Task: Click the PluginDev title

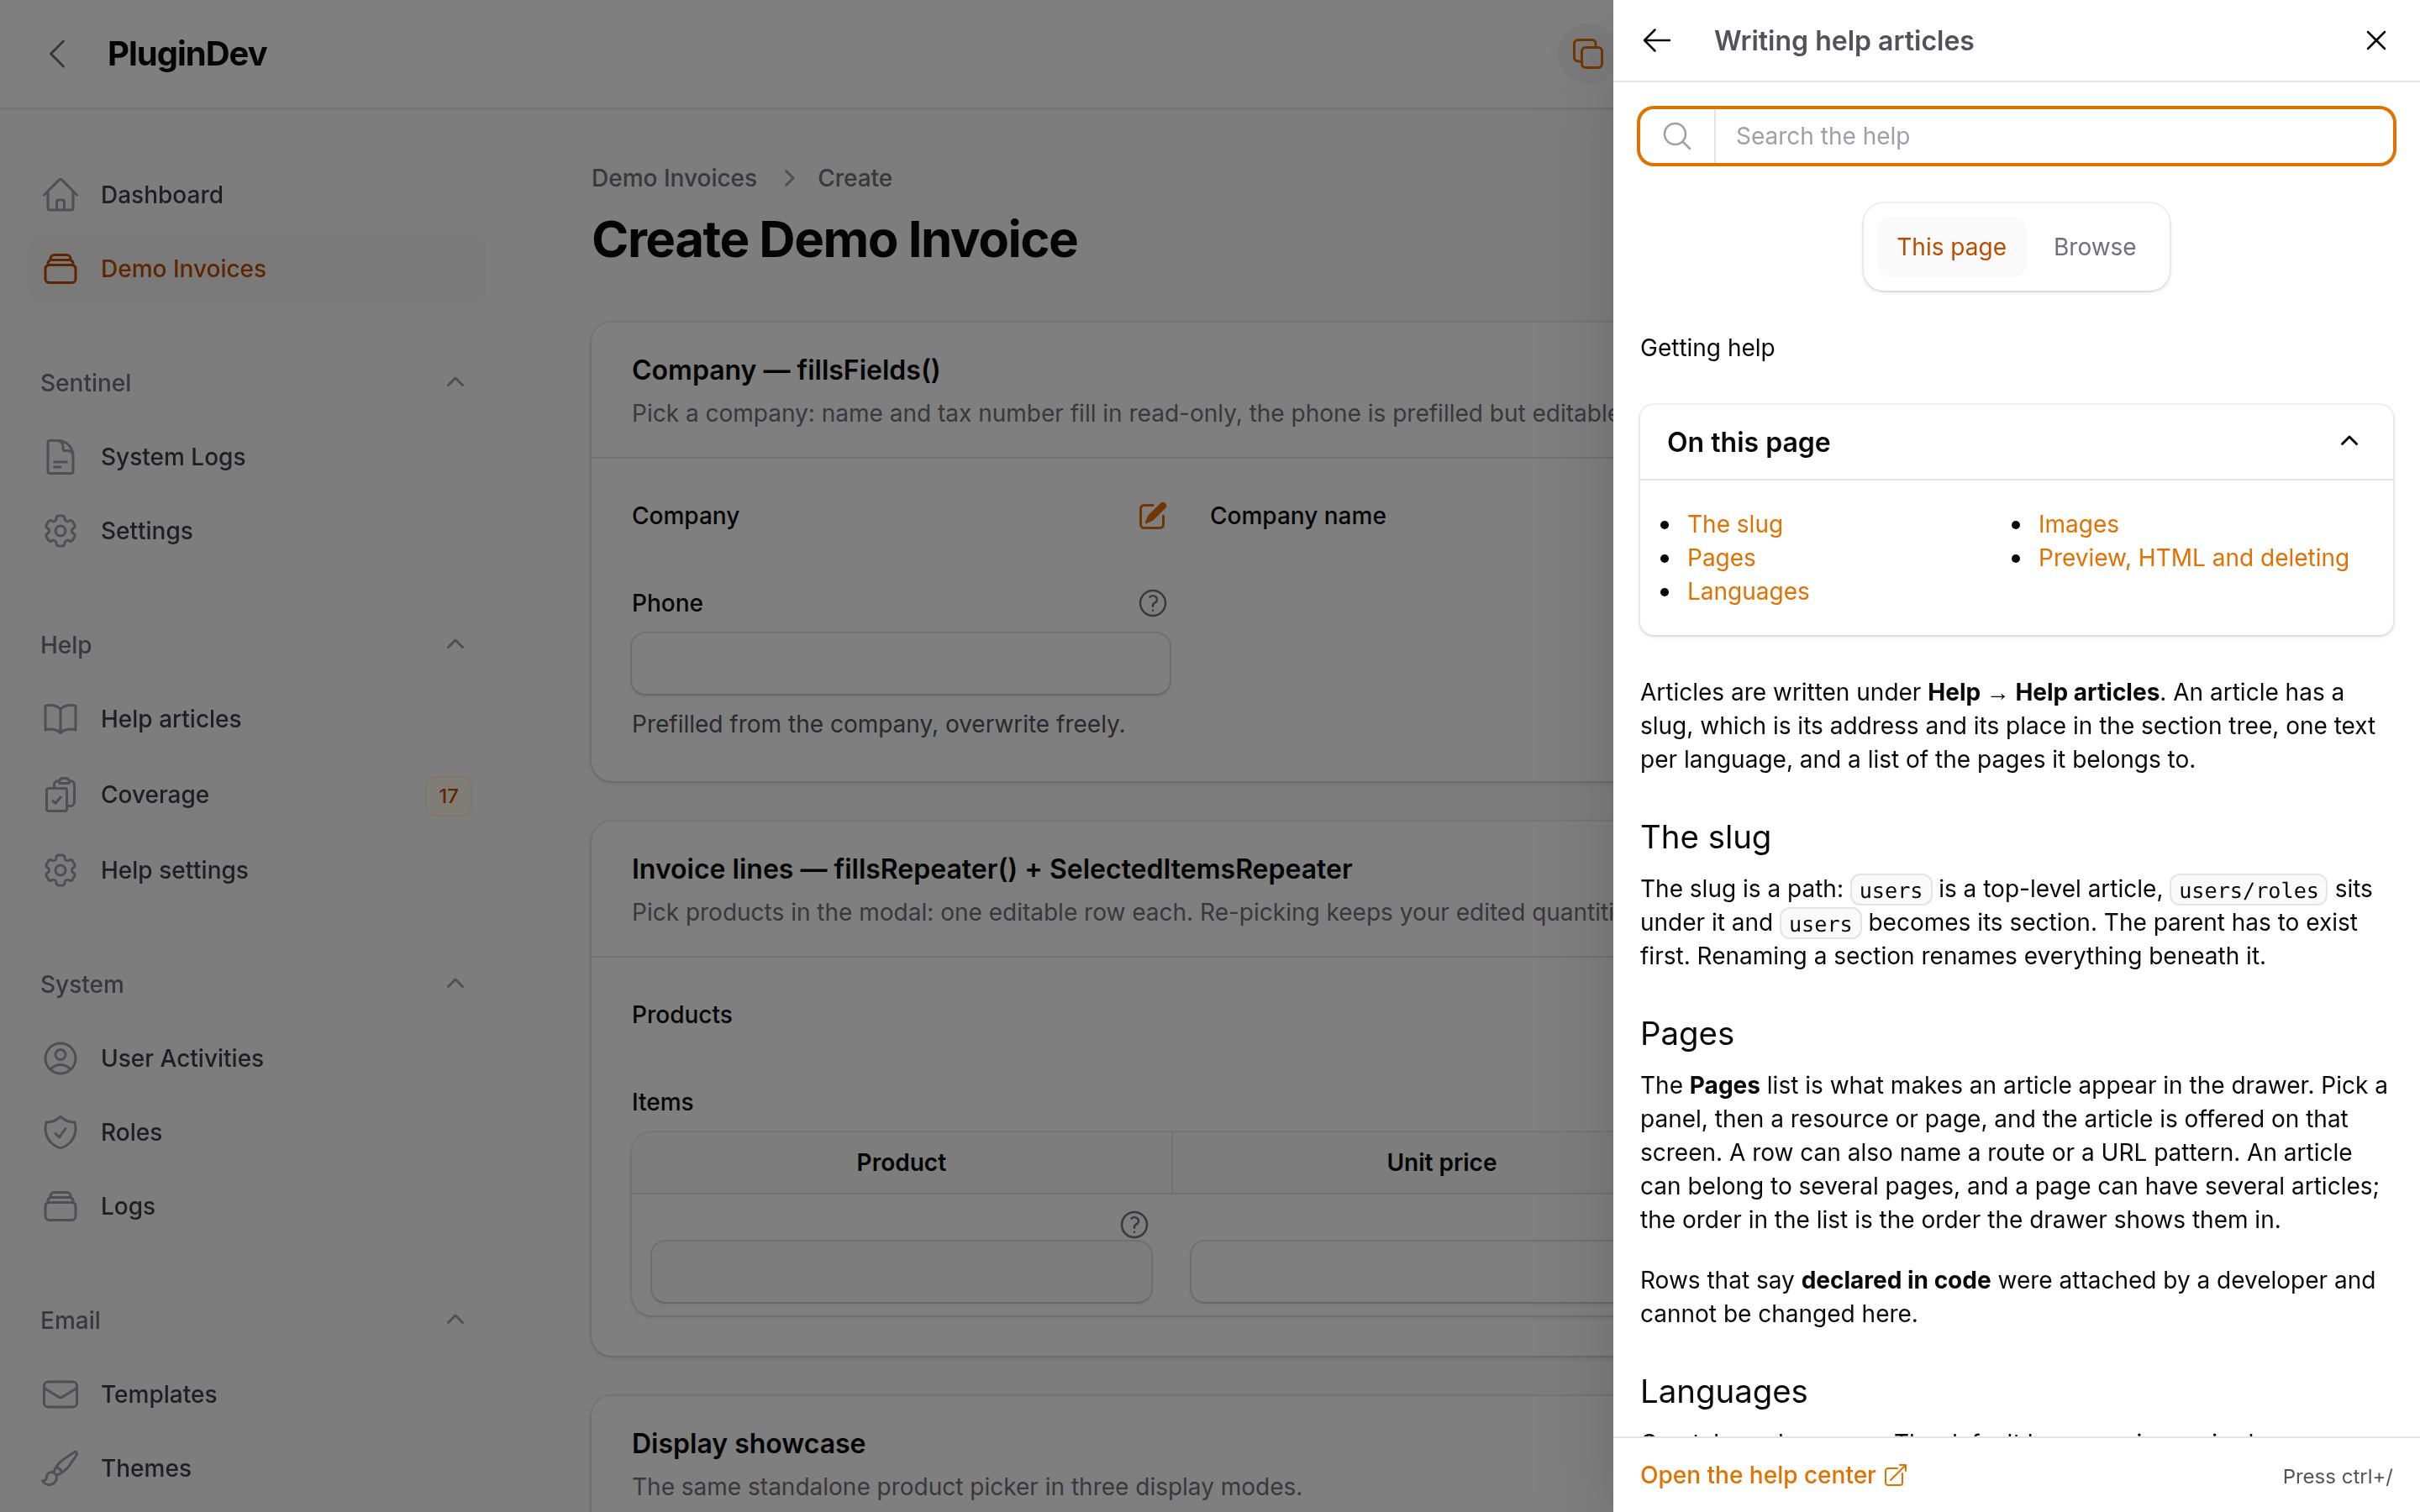Action: (187, 54)
